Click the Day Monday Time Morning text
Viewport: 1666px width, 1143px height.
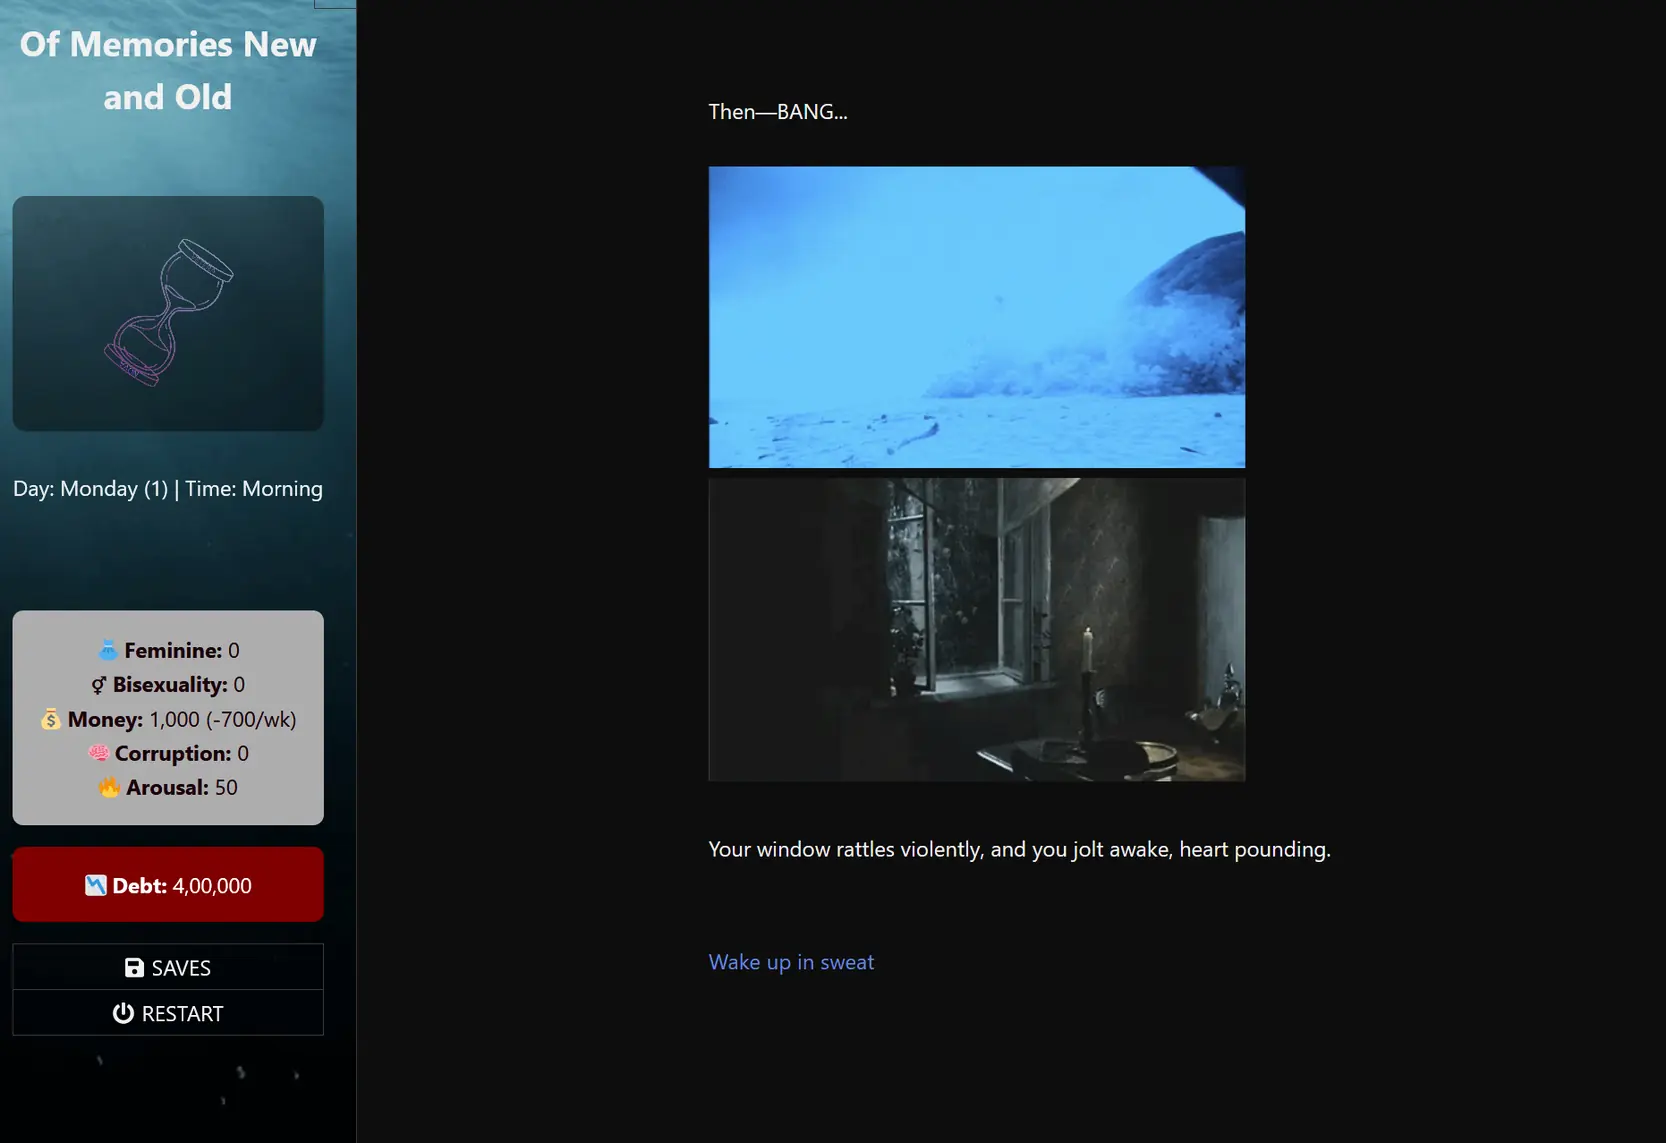click(x=168, y=489)
